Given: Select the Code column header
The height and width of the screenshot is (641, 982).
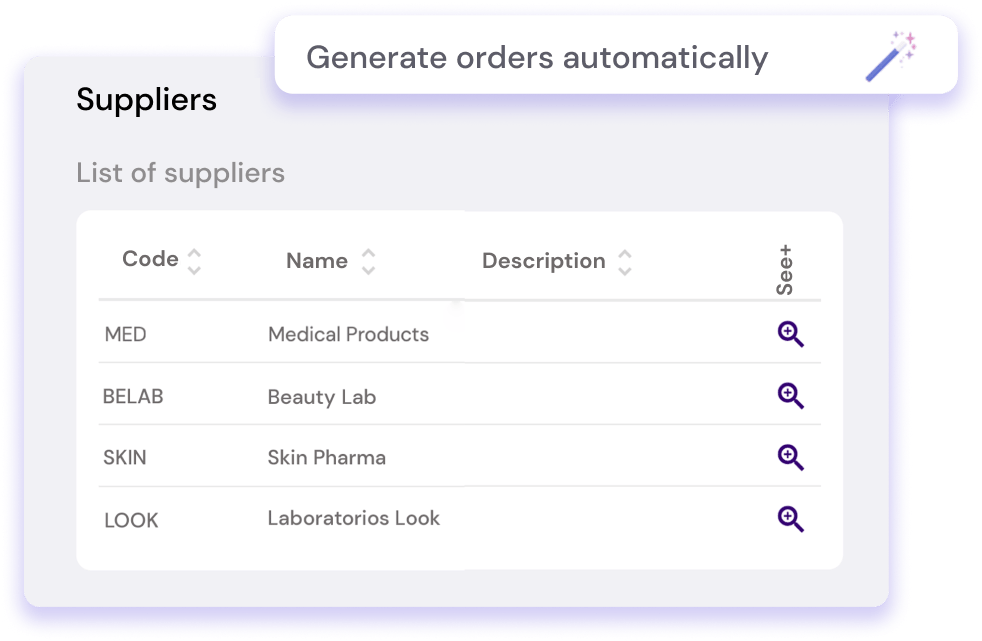Looking at the screenshot, I should point(149,259).
